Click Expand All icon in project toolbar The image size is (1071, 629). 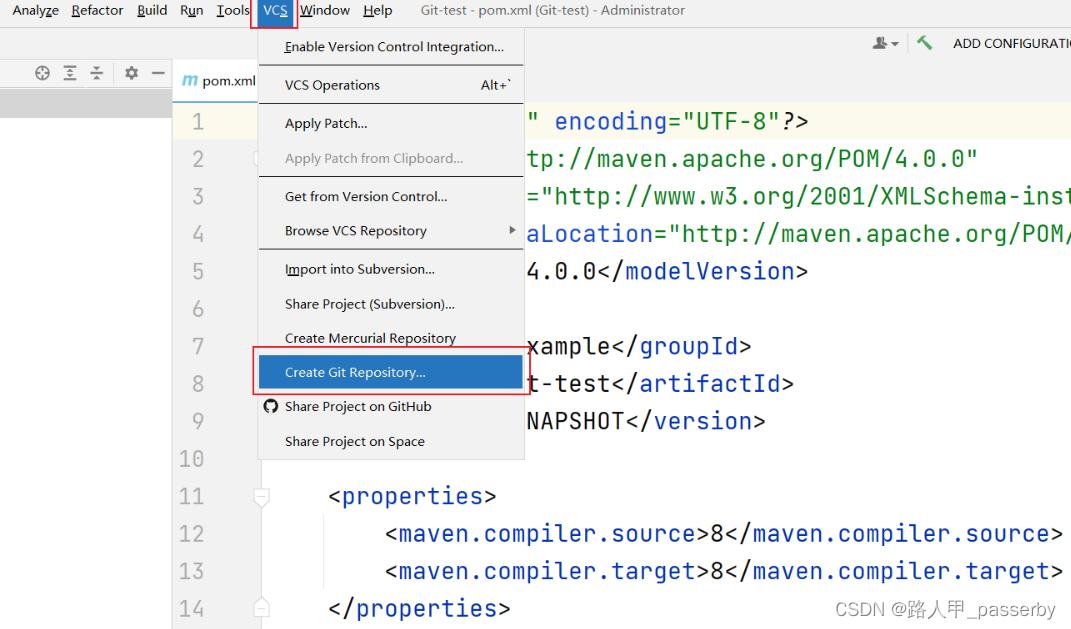click(70, 73)
